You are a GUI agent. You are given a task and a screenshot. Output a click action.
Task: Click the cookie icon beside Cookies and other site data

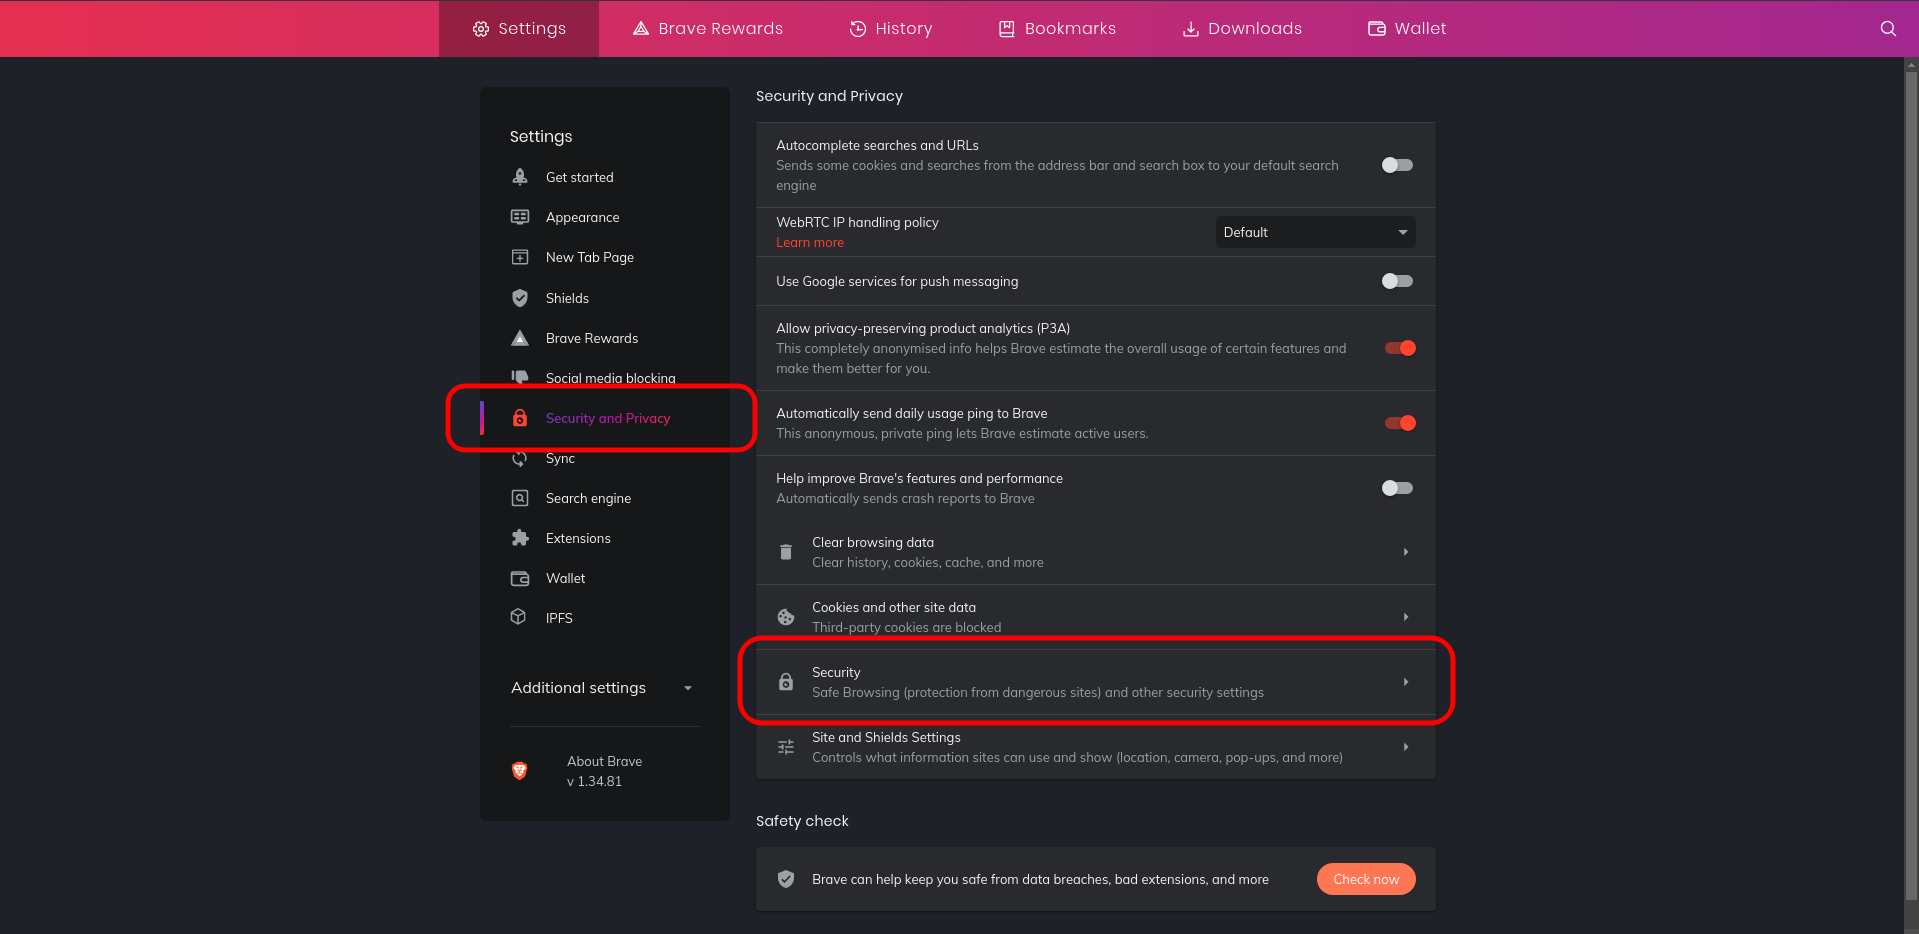point(786,617)
